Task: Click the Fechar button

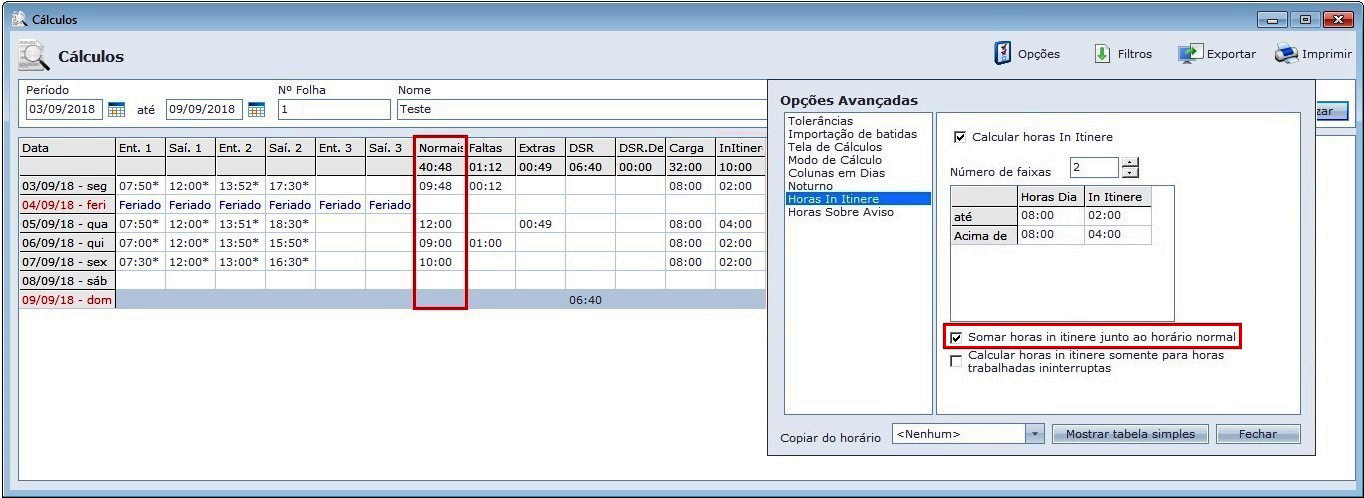Action: point(1257,434)
